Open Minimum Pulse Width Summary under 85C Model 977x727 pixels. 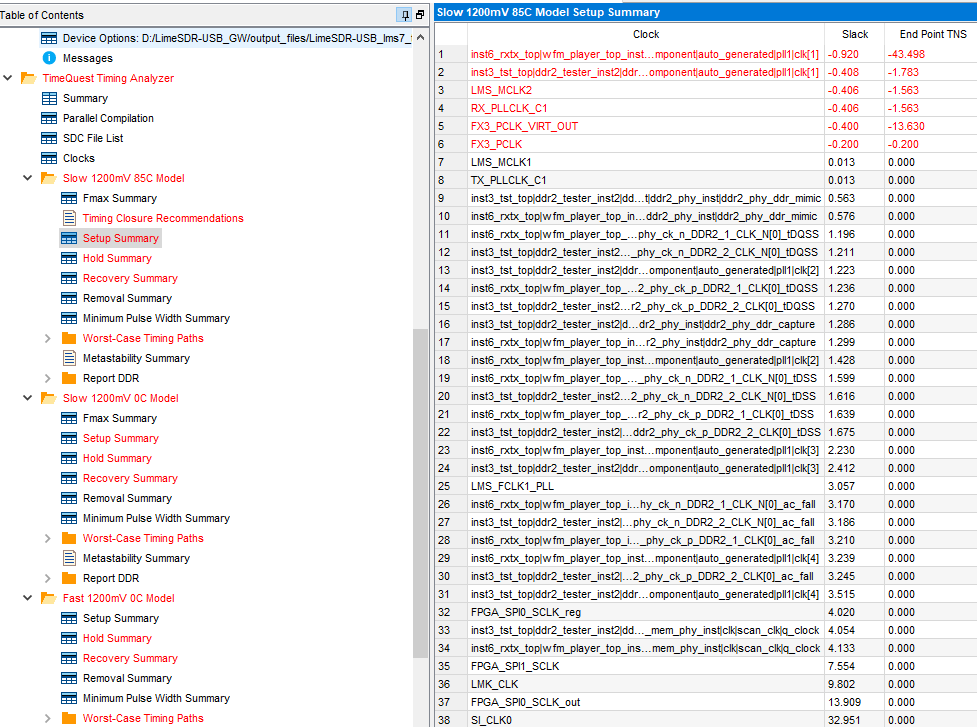156,318
